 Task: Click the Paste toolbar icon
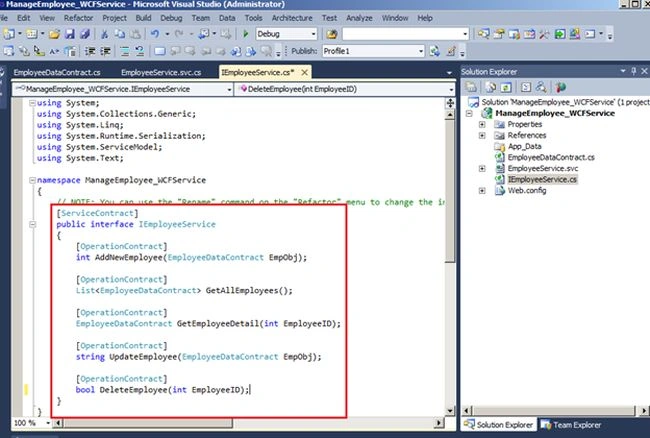click(135, 34)
